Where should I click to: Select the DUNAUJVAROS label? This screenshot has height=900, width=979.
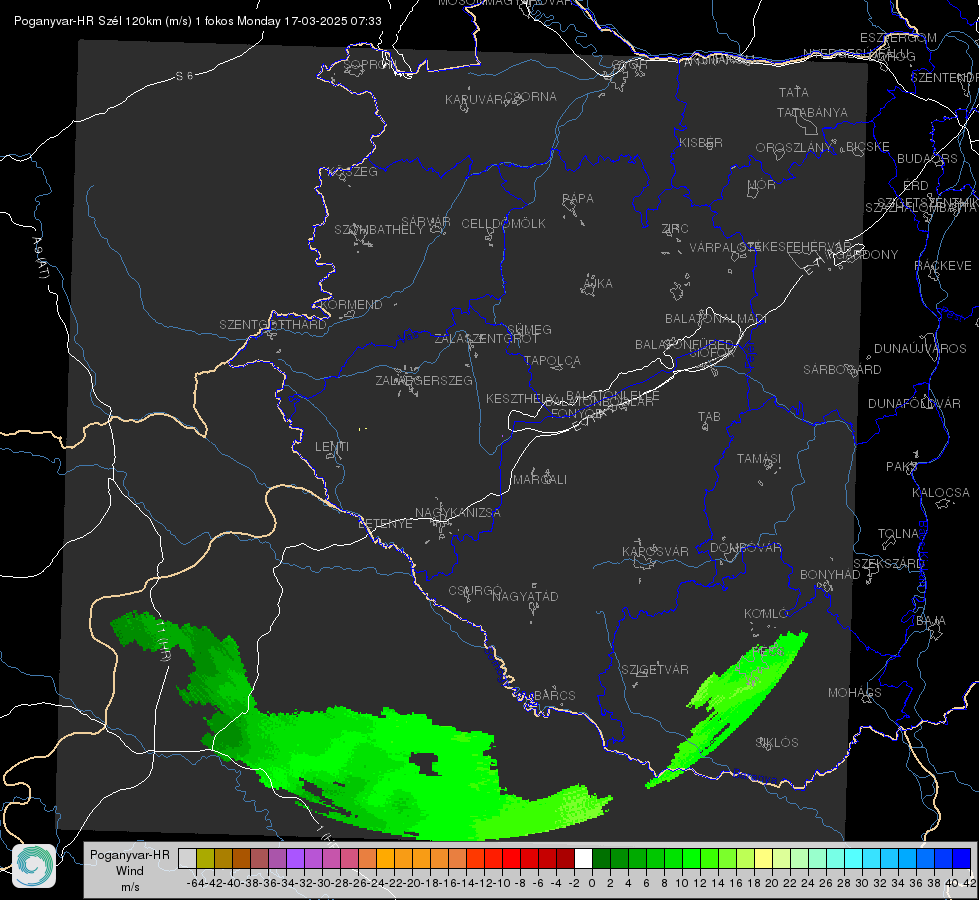click(x=920, y=349)
